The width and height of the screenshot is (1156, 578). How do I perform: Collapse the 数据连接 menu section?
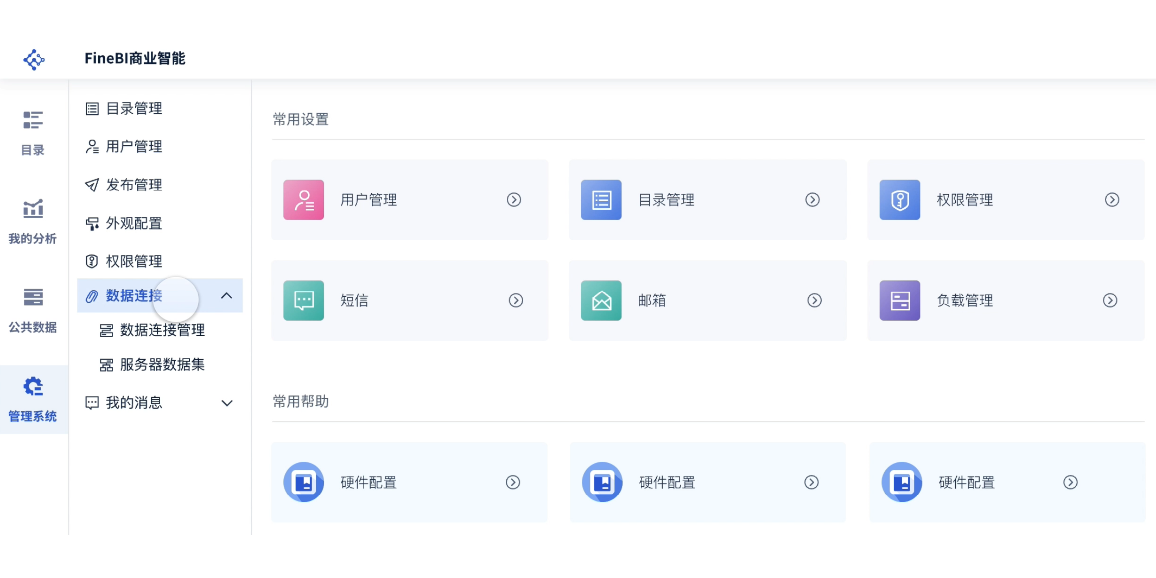coord(227,295)
